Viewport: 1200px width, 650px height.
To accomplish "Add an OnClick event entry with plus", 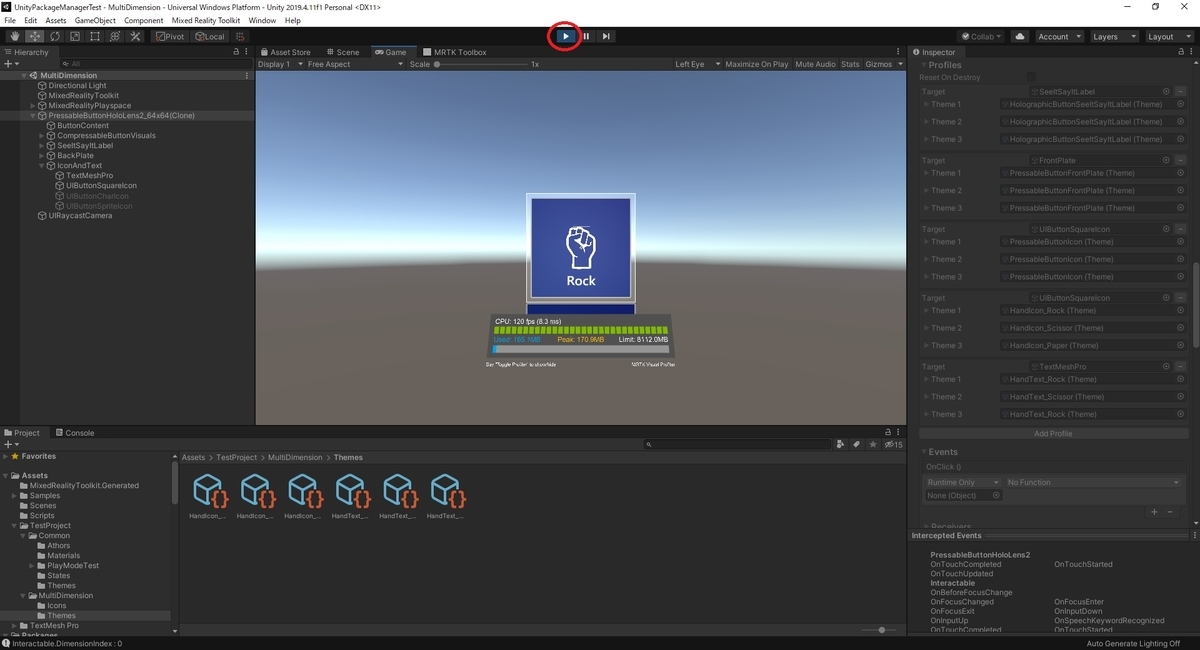I will [1154, 511].
